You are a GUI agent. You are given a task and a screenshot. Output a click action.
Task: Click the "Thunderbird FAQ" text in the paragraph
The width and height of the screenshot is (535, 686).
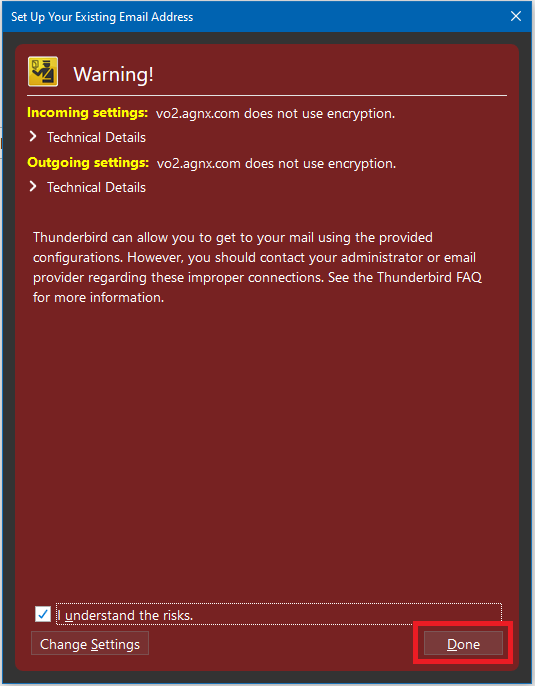pyautogui.click(x=429, y=277)
